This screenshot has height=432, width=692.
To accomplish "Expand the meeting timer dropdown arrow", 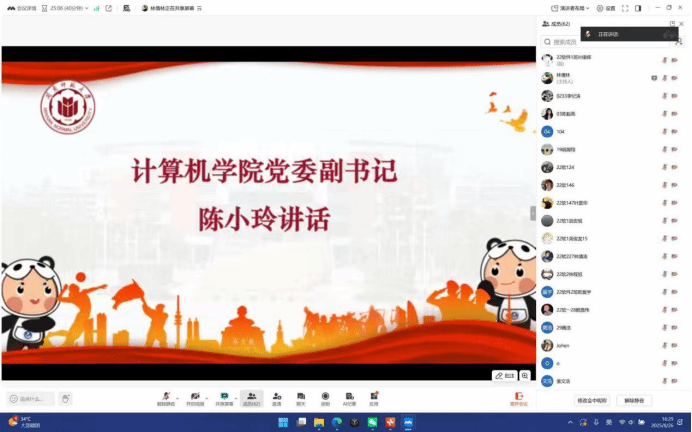I will tap(83, 8).
